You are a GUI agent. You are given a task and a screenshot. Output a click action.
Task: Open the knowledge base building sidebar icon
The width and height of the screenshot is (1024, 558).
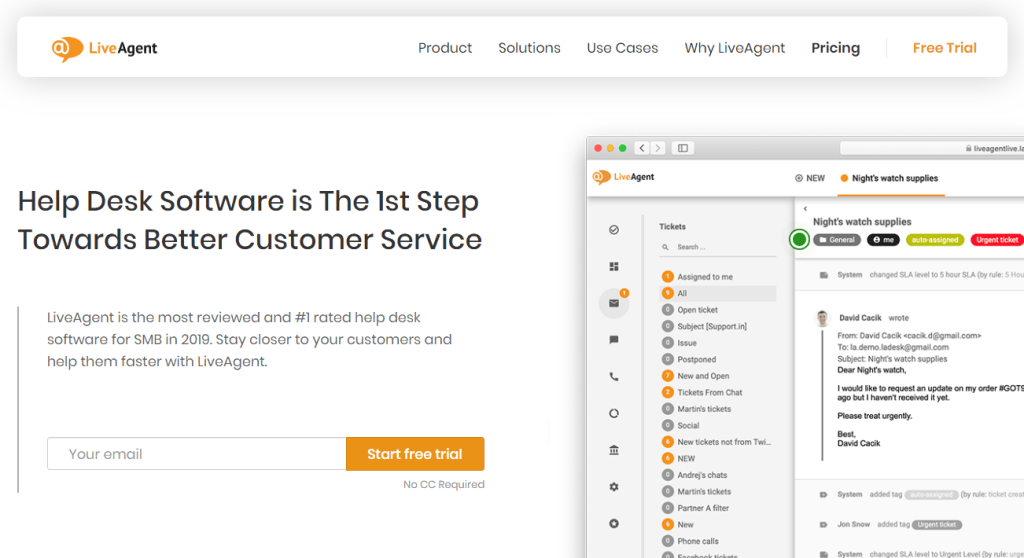(x=614, y=450)
